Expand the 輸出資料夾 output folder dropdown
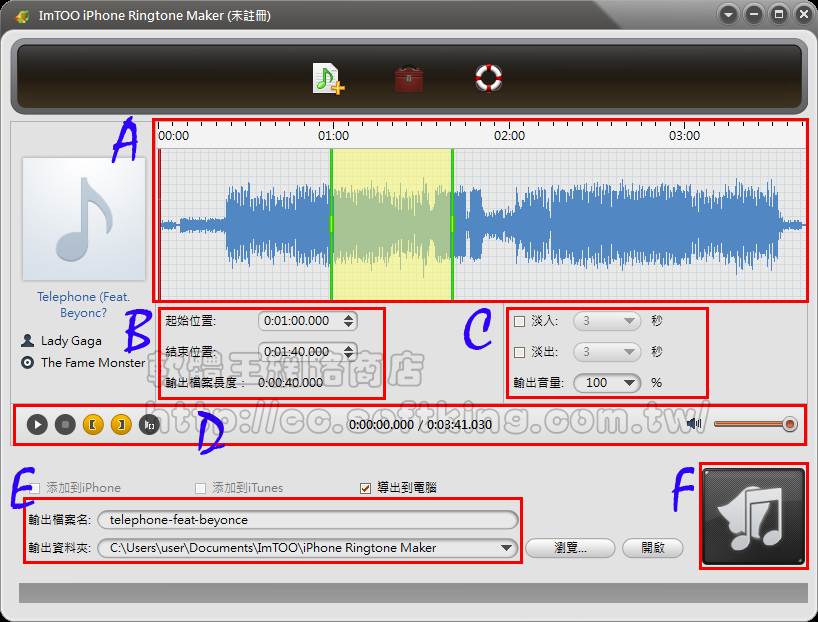 (x=506, y=548)
